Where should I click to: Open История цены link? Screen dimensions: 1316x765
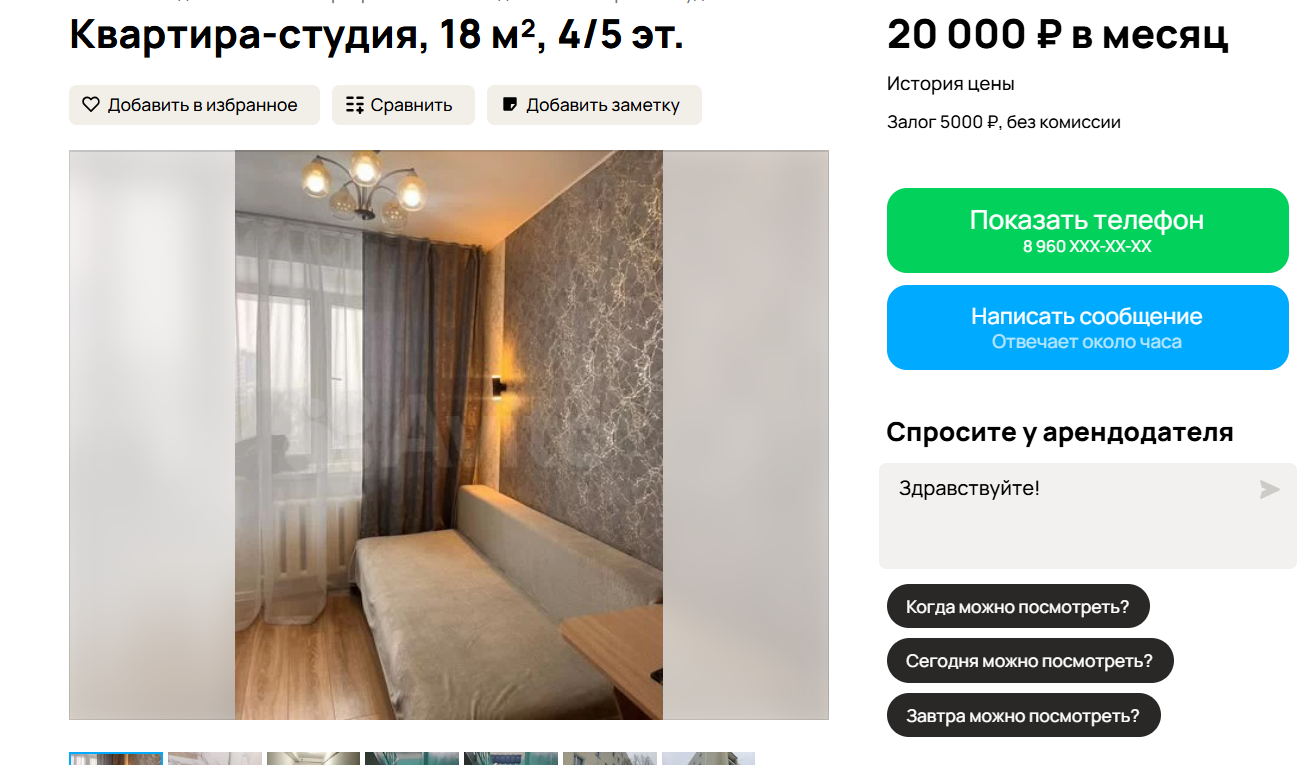[x=951, y=84]
